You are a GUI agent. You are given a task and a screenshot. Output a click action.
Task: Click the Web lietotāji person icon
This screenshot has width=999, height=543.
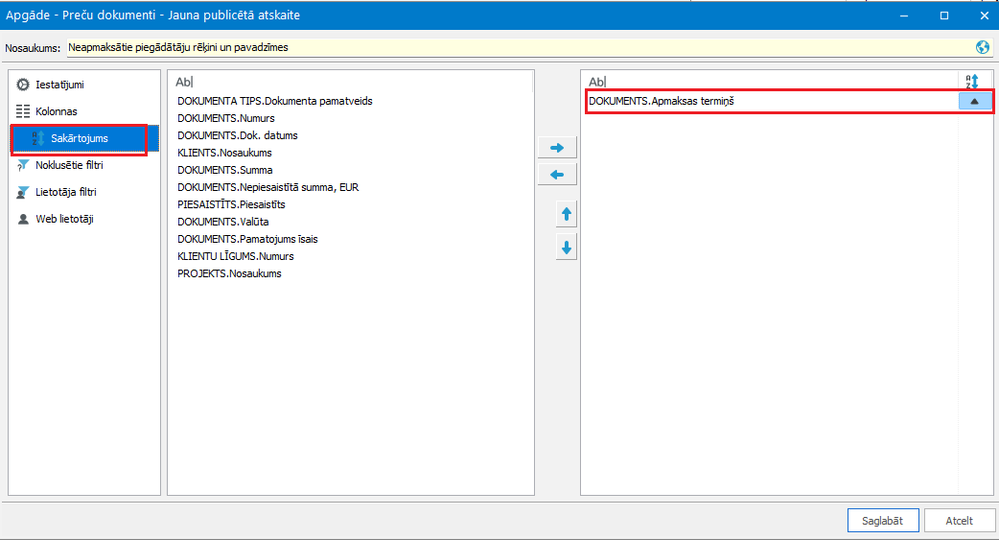[x=23, y=219]
